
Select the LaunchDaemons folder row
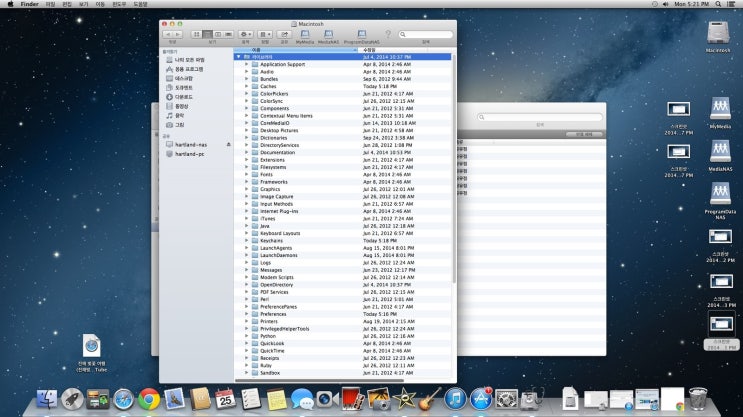tap(343, 255)
